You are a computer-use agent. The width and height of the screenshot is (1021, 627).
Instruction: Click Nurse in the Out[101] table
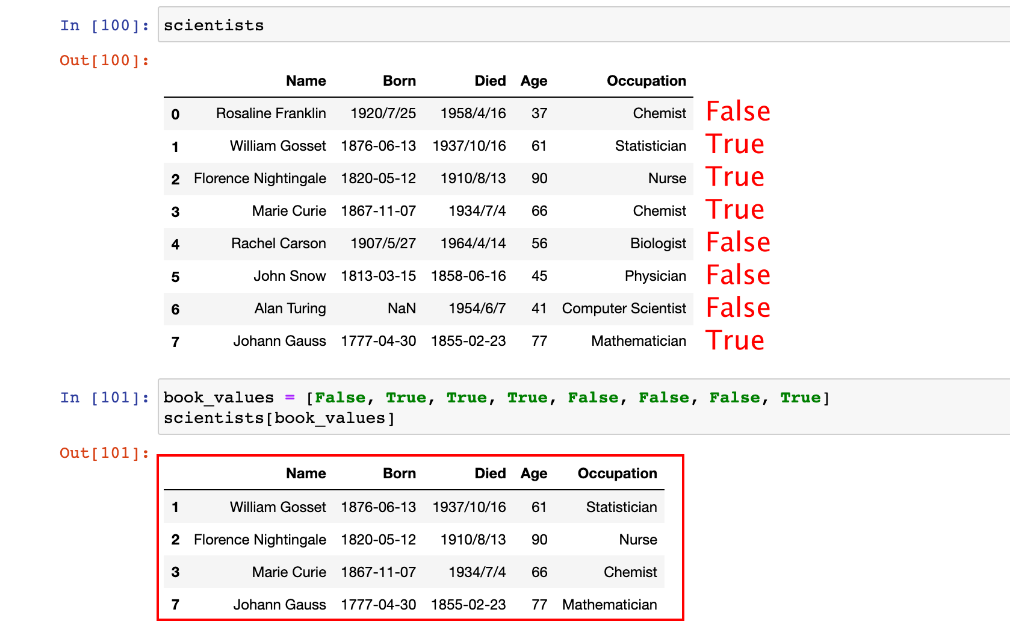(x=638, y=540)
